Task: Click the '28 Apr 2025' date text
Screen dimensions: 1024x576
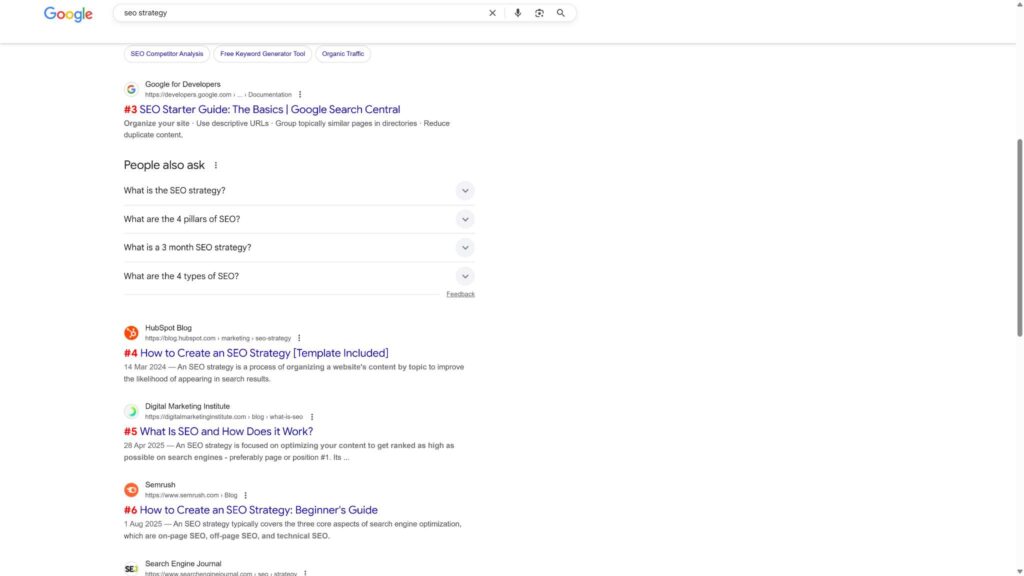Action: tap(144, 445)
